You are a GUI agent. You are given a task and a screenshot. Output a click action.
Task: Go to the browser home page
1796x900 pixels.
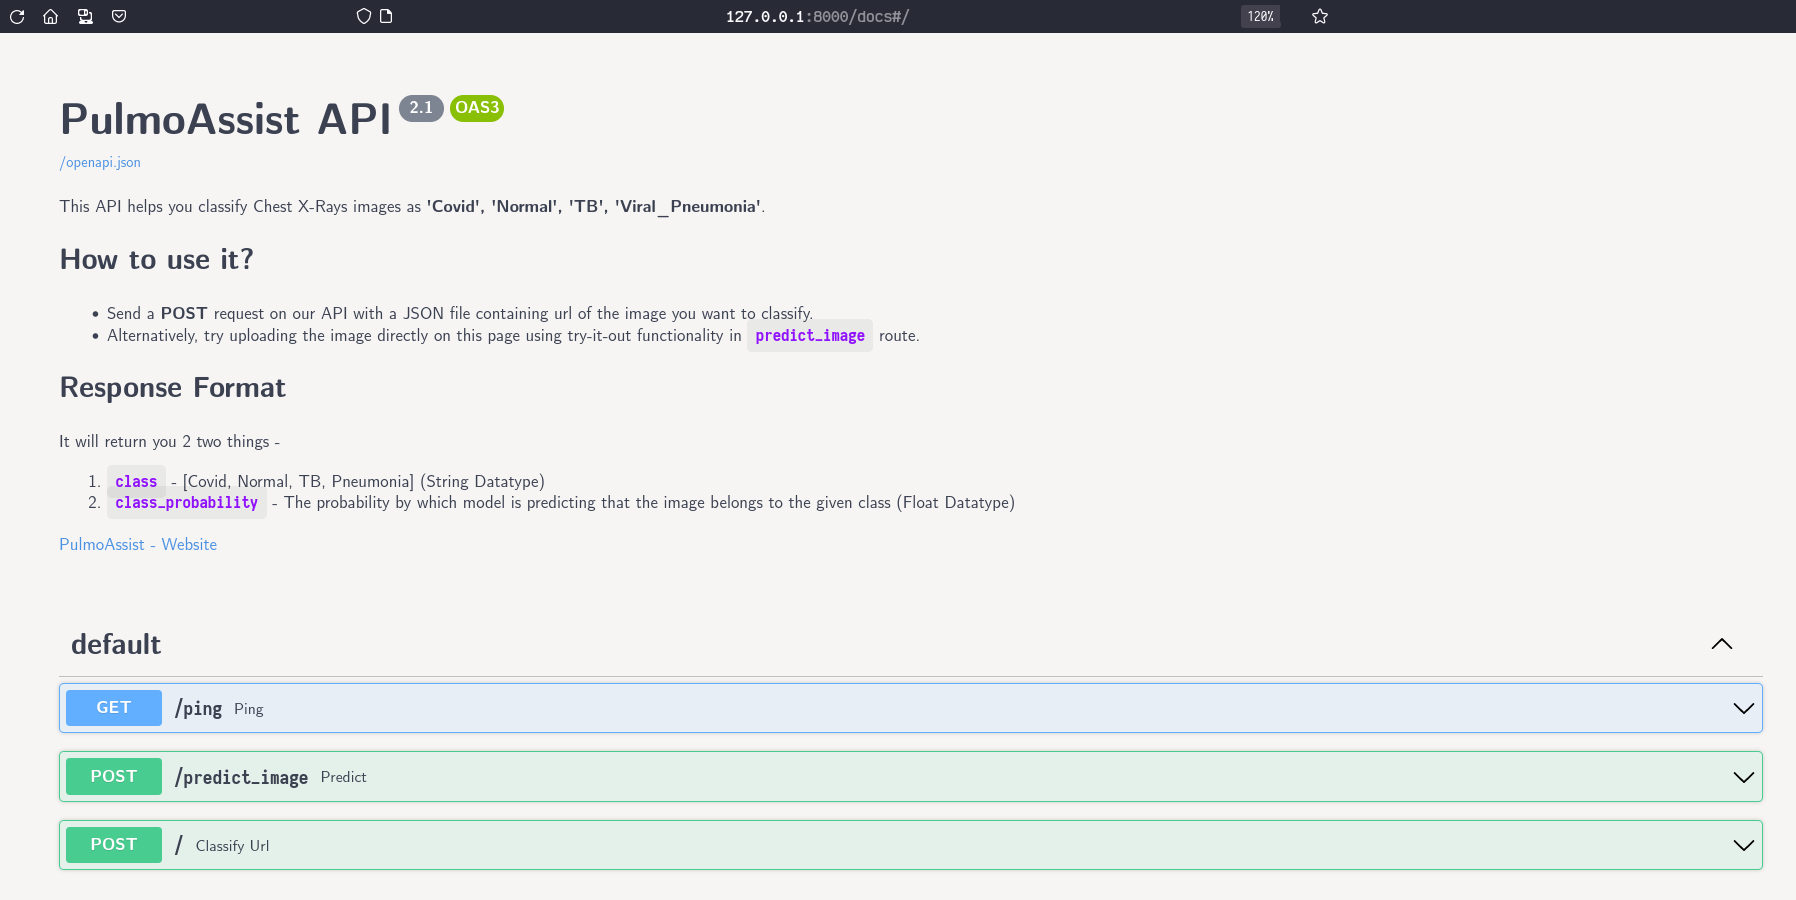coord(50,16)
